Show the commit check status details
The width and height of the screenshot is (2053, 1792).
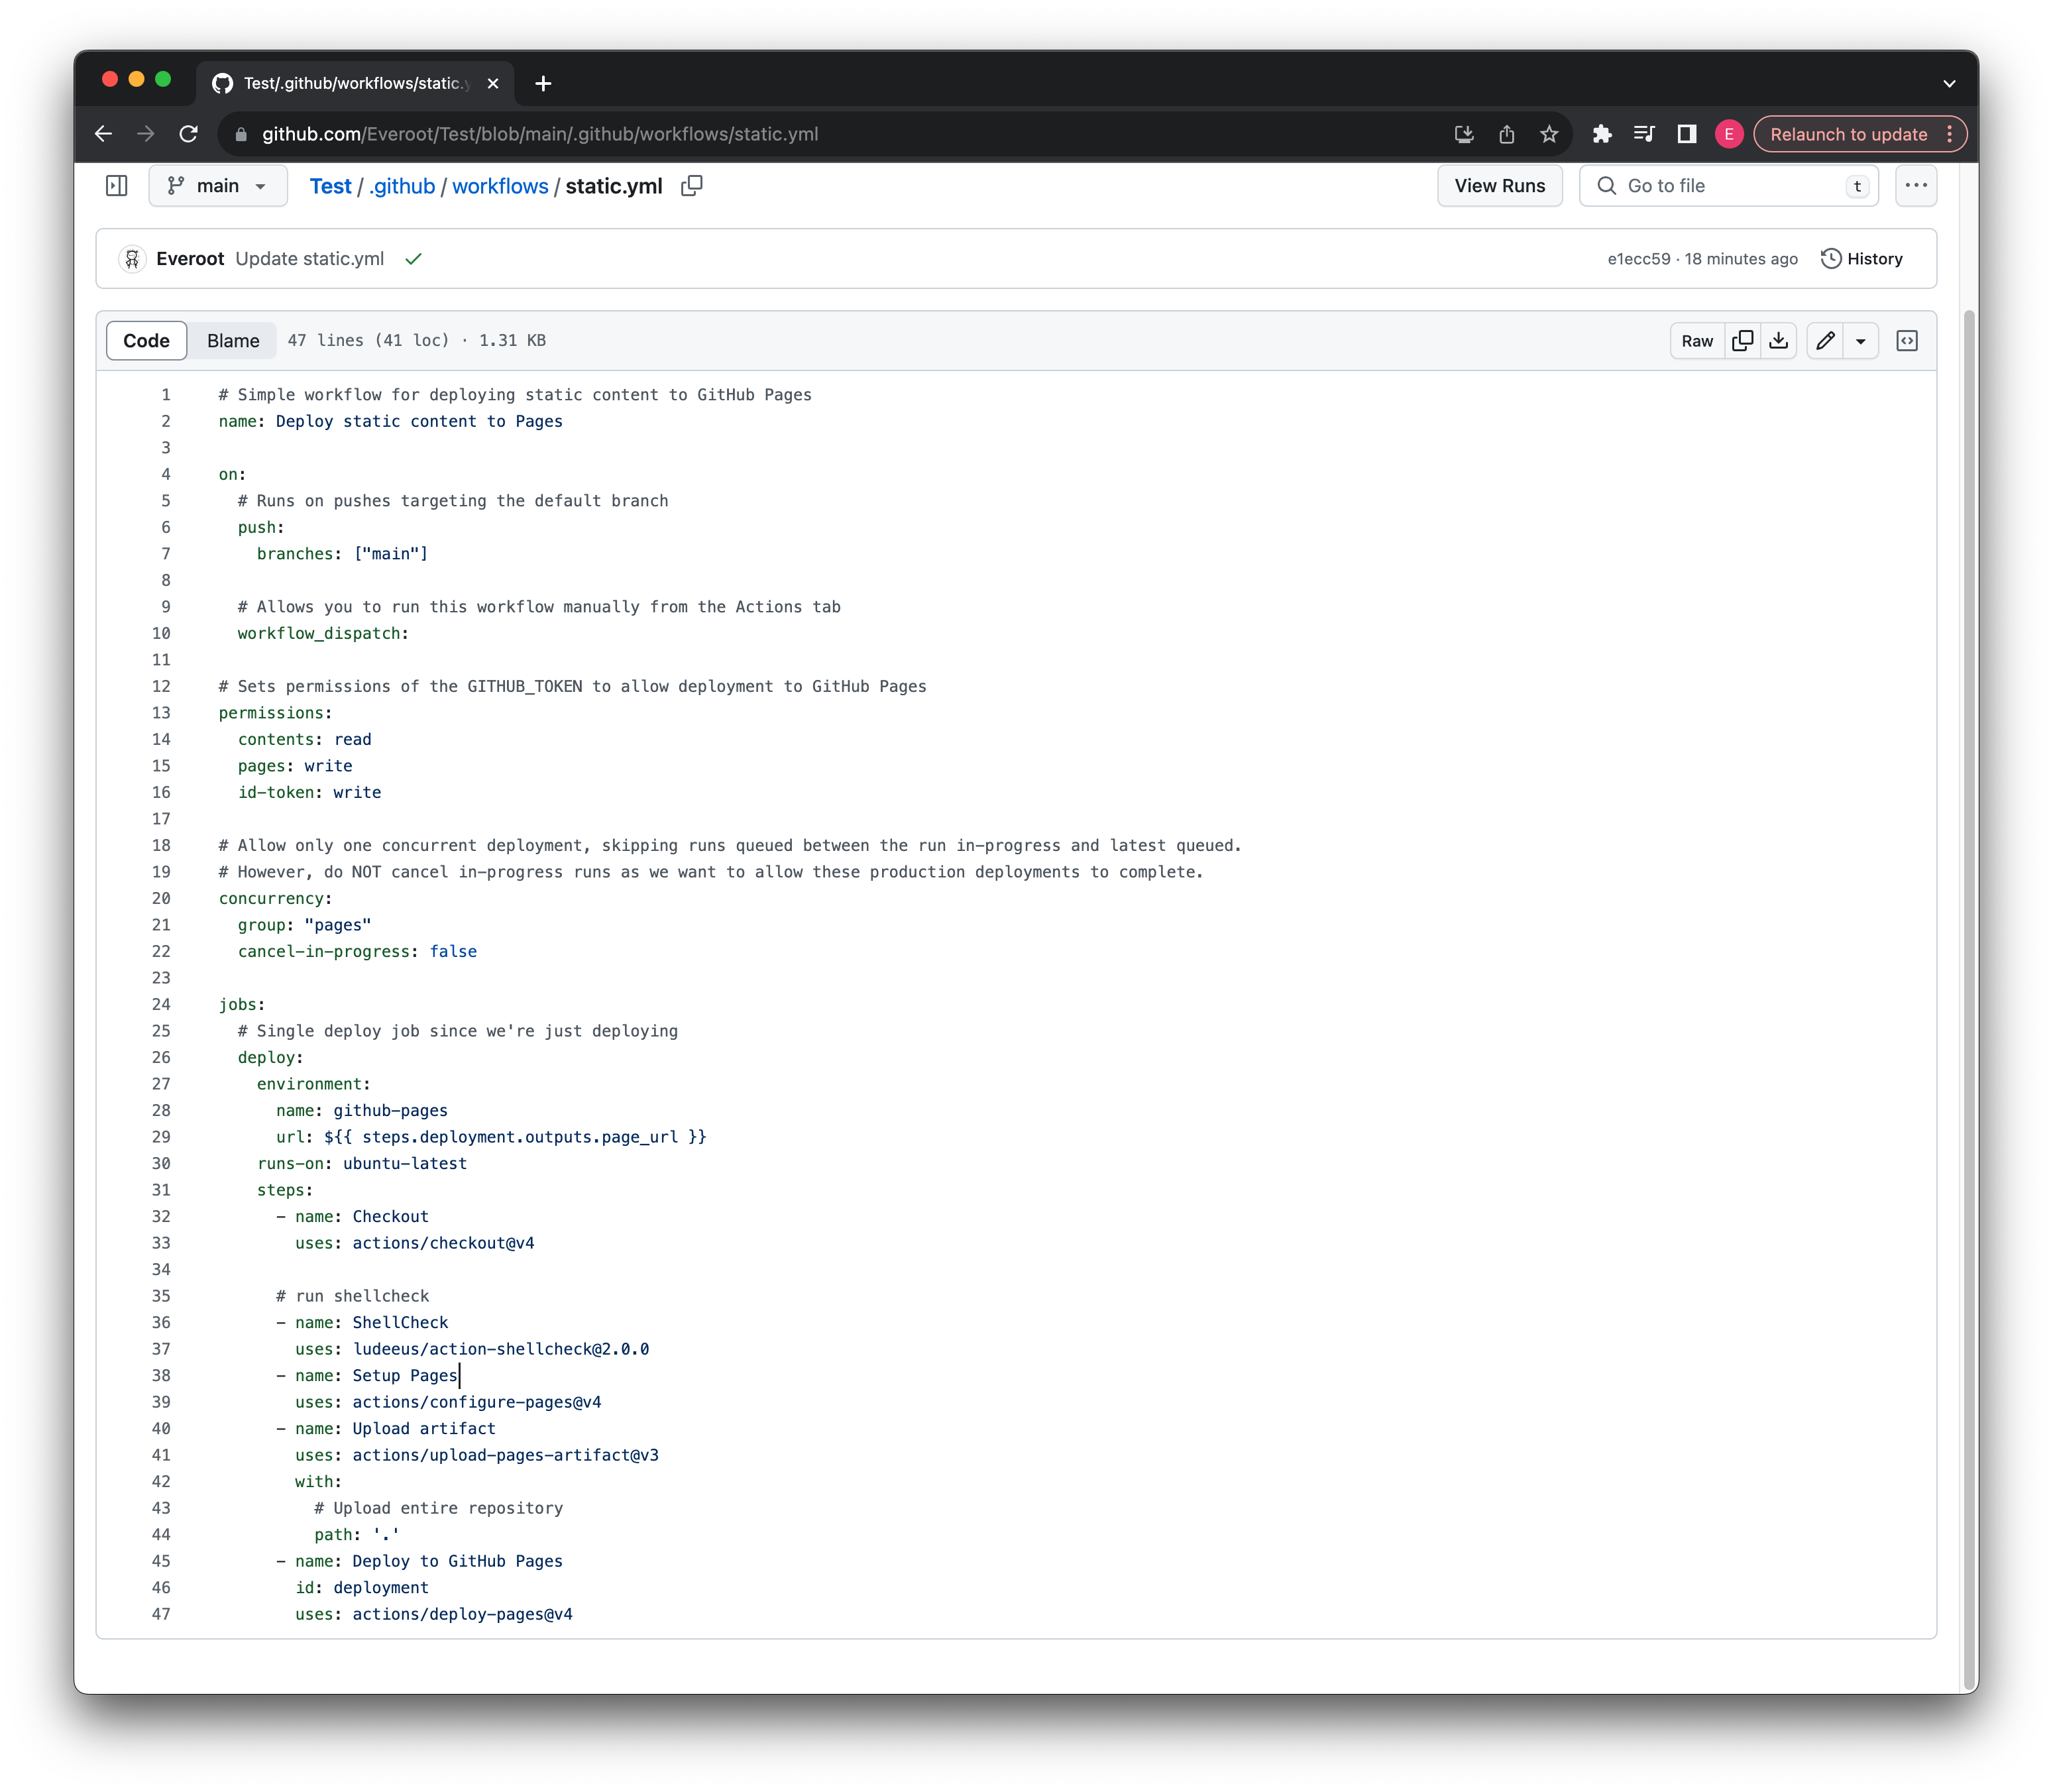point(413,259)
